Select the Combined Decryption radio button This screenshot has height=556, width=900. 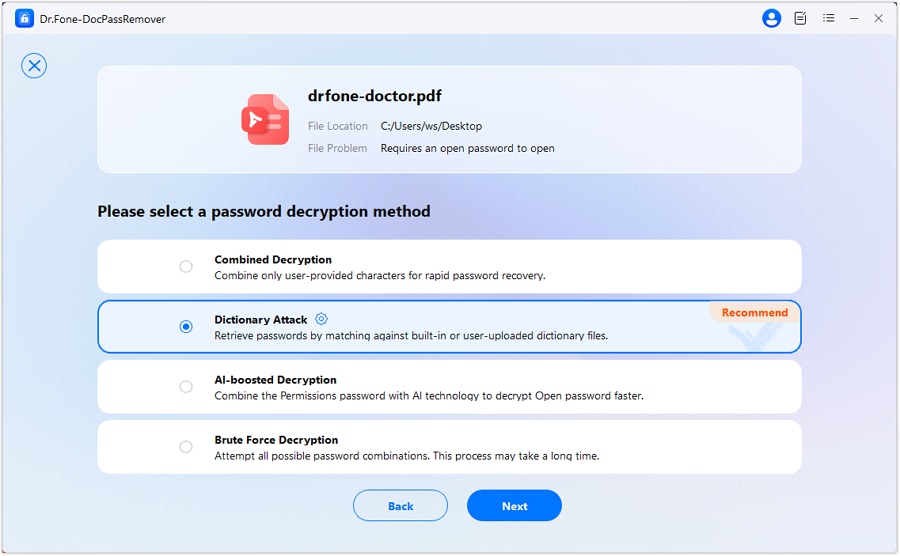(x=186, y=266)
